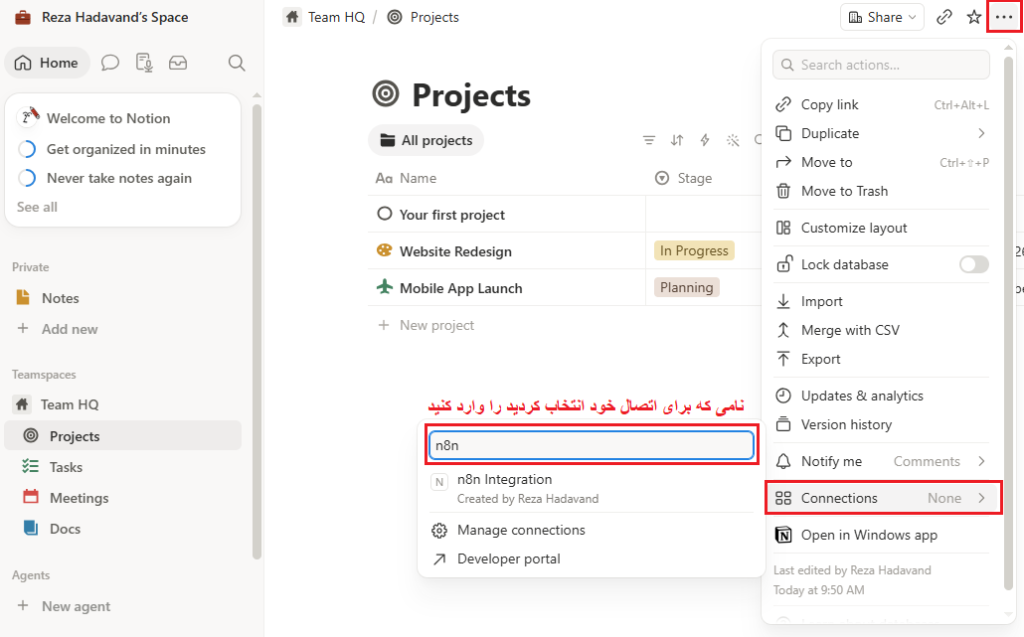
Task: Open Tasks page in sidebar
Action: 123,466
